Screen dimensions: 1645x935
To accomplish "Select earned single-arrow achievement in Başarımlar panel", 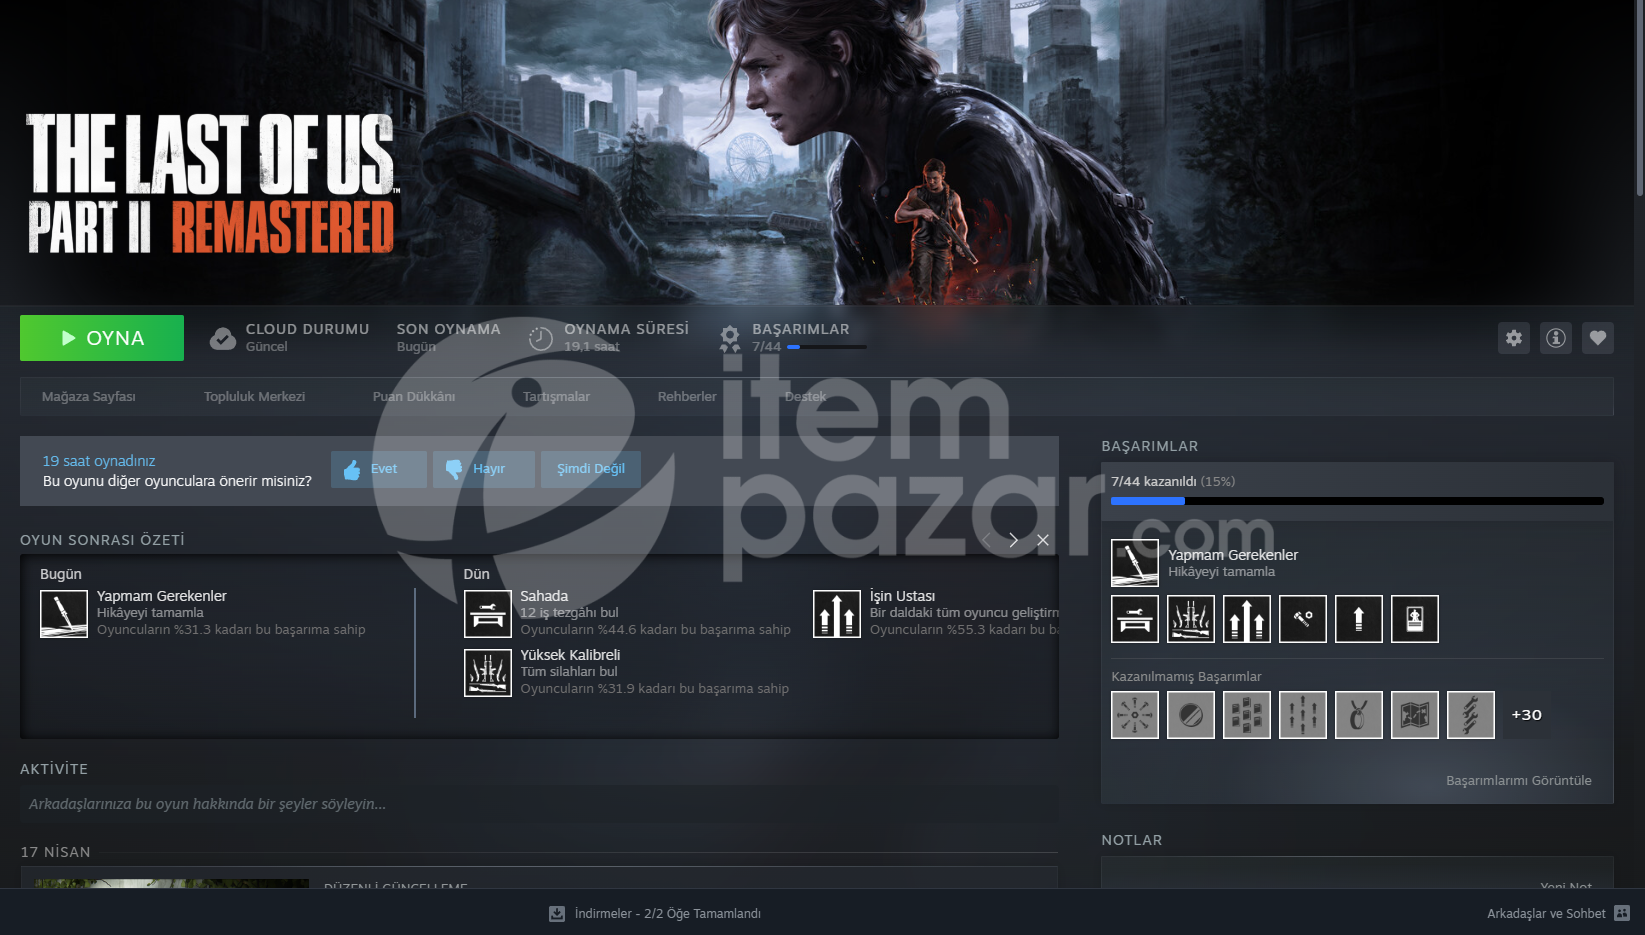I will 1359,619.
